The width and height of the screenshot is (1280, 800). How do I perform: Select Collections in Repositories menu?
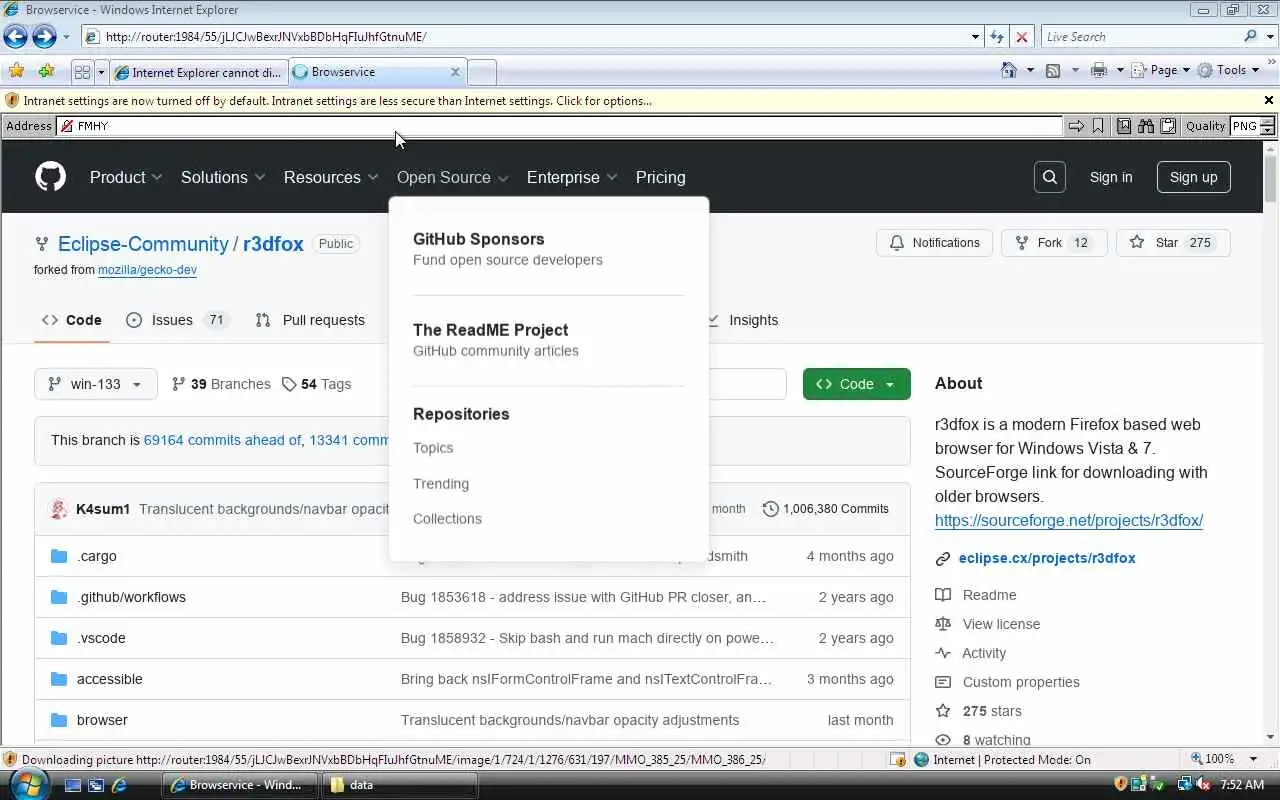point(447,519)
